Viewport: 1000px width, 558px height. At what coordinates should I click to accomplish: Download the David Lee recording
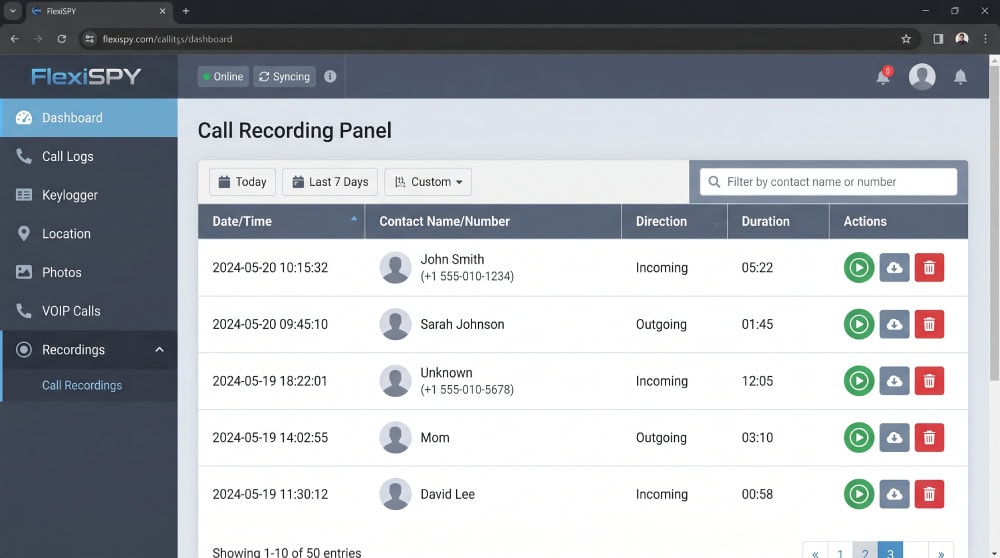894,494
